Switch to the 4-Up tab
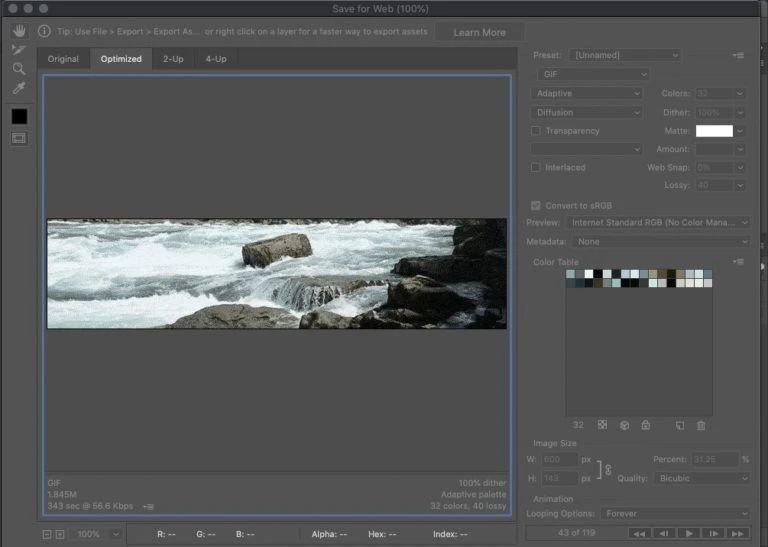768x547 pixels. (x=216, y=59)
